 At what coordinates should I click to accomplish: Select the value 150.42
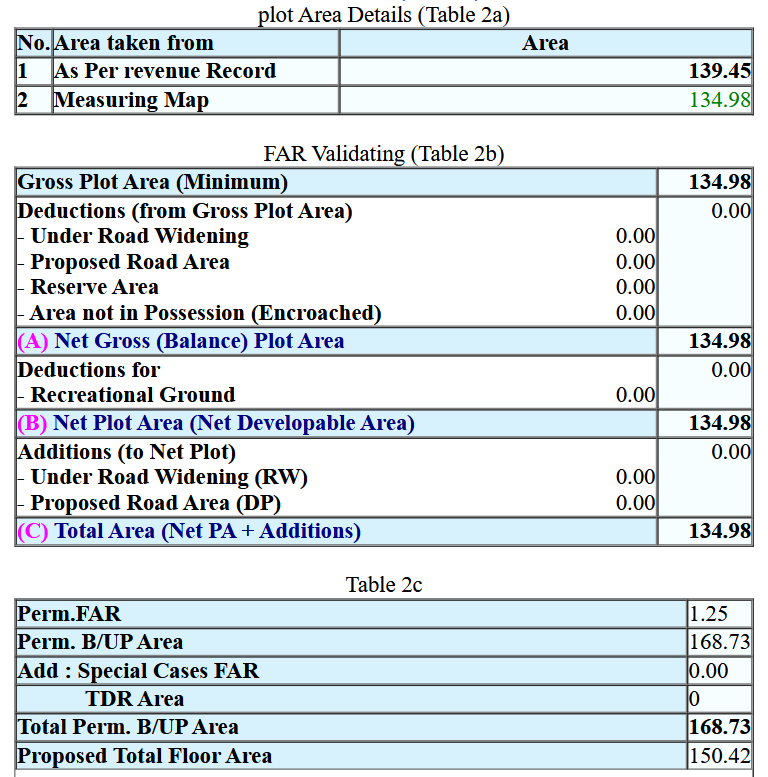tap(719, 756)
